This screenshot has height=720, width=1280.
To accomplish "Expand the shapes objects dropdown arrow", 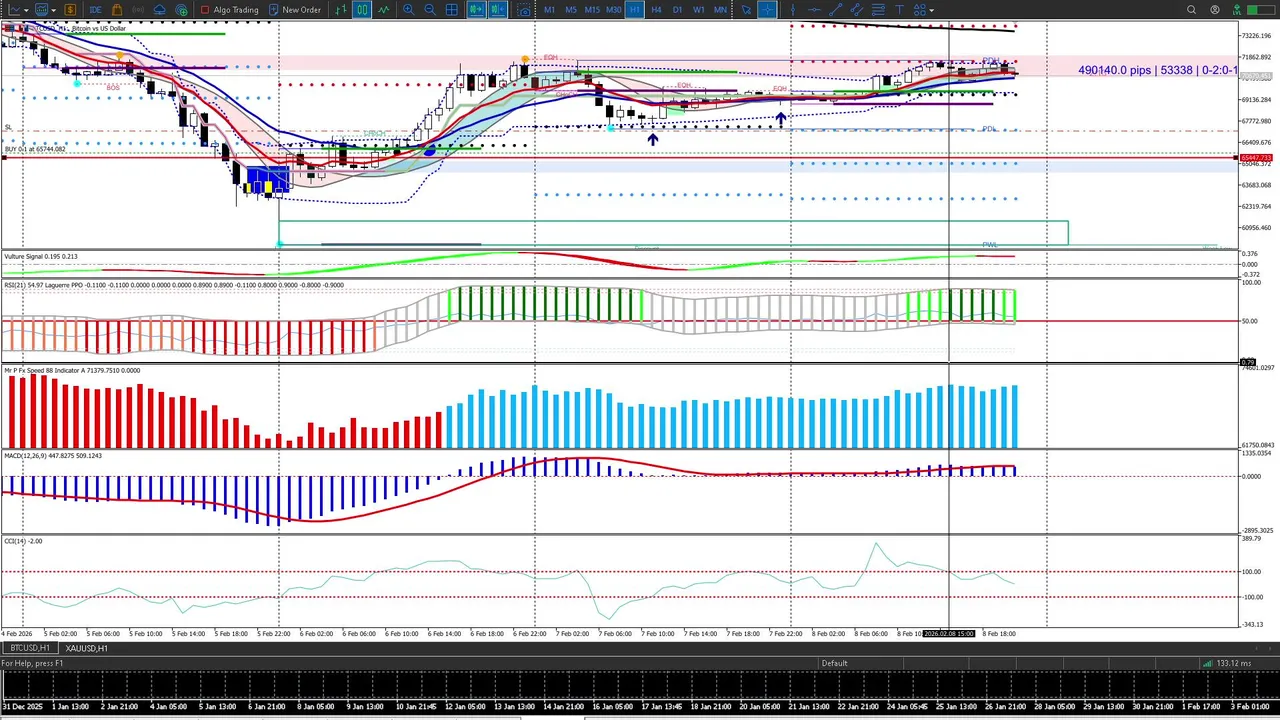I will pyautogui.click(x=932, y=10).
